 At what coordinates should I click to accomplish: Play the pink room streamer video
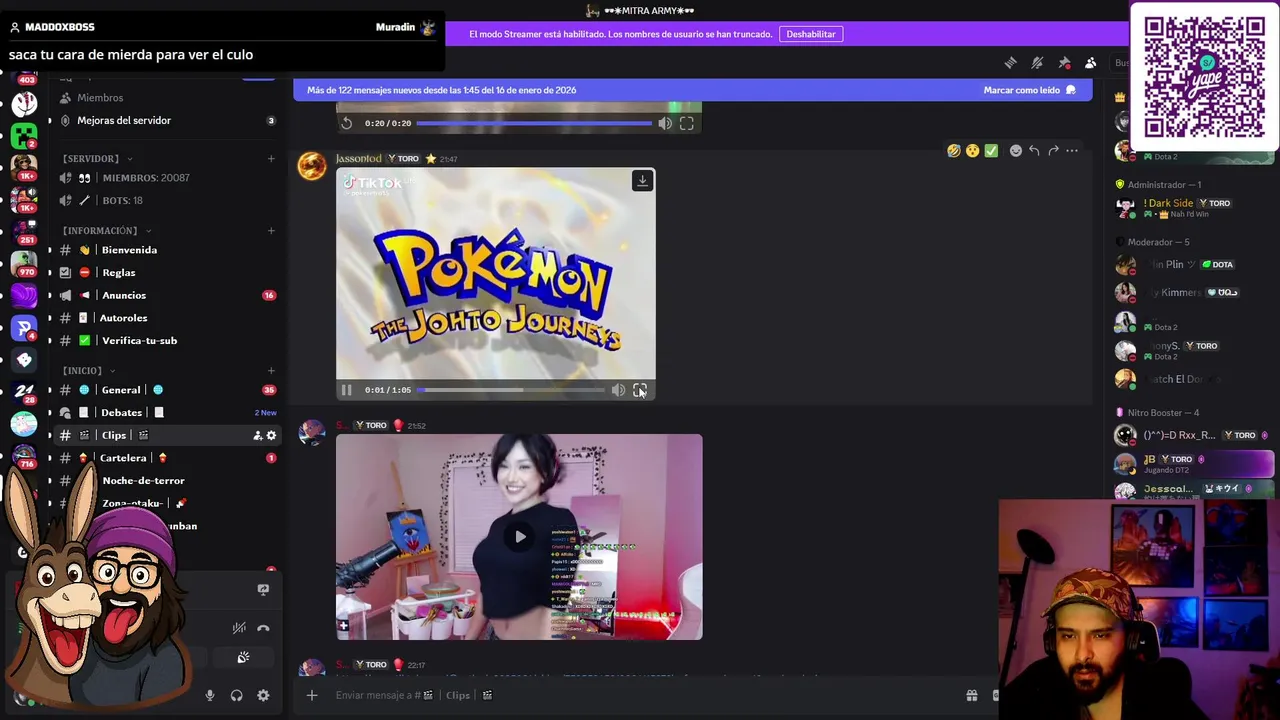(519, 537)
